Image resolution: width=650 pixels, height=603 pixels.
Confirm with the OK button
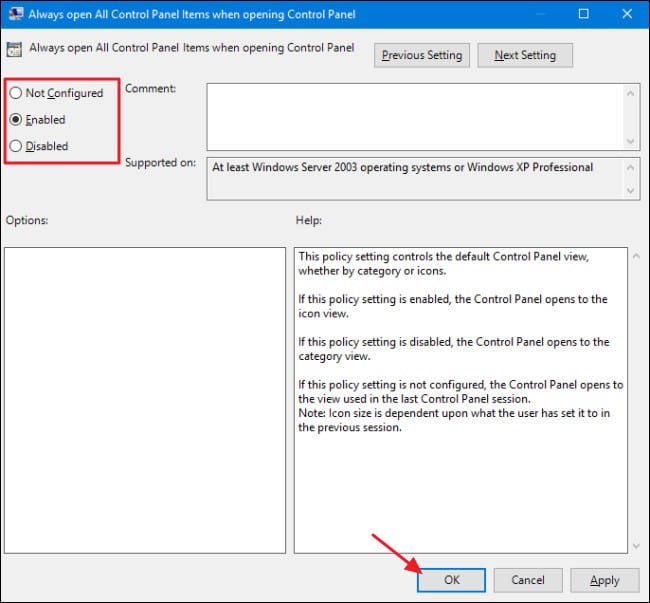coord(451,580)
